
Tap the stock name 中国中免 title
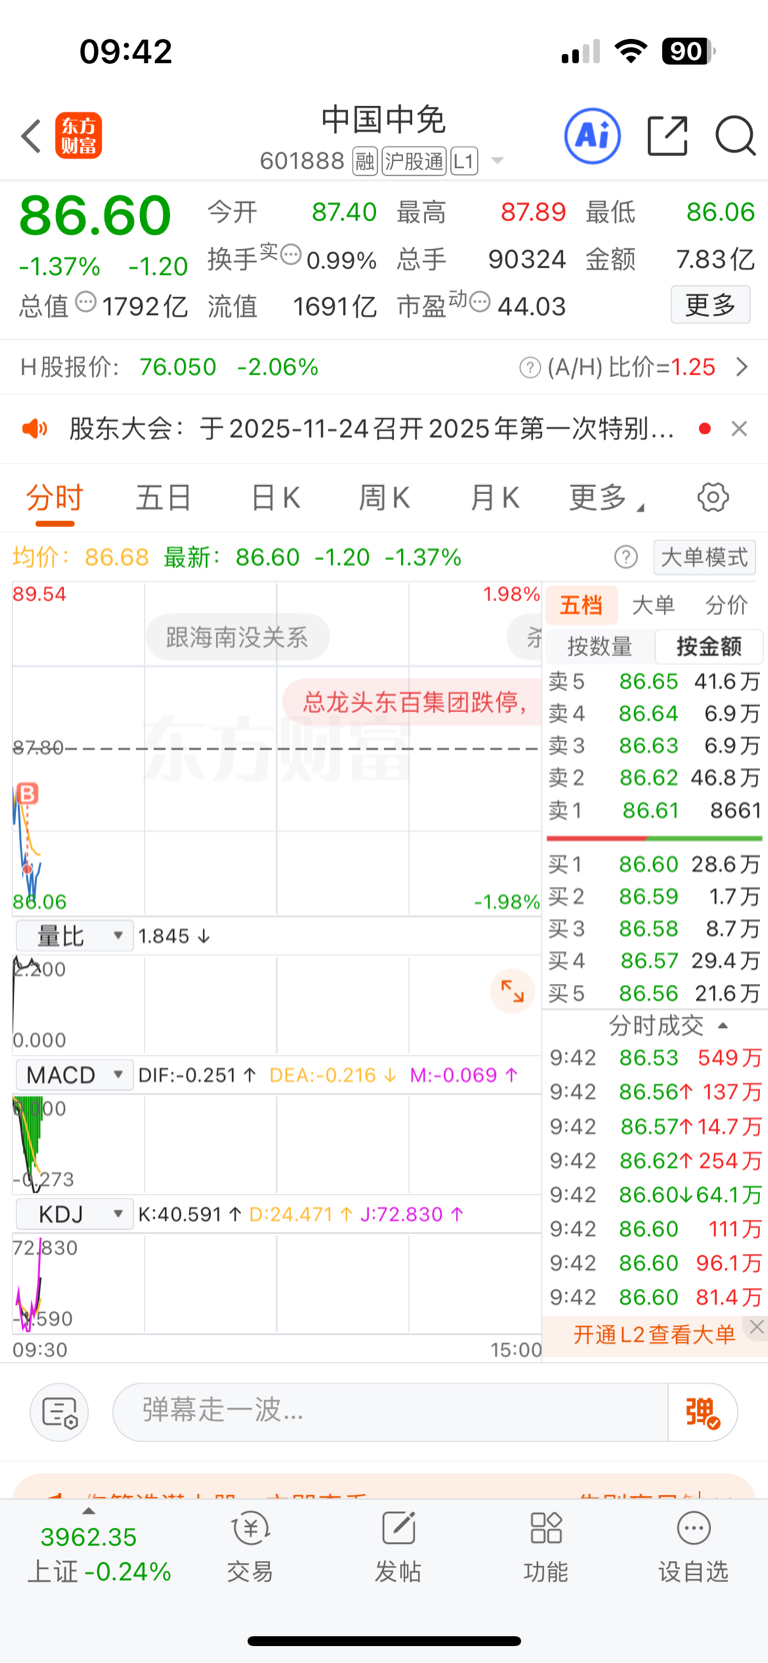[x=384, y=120]
